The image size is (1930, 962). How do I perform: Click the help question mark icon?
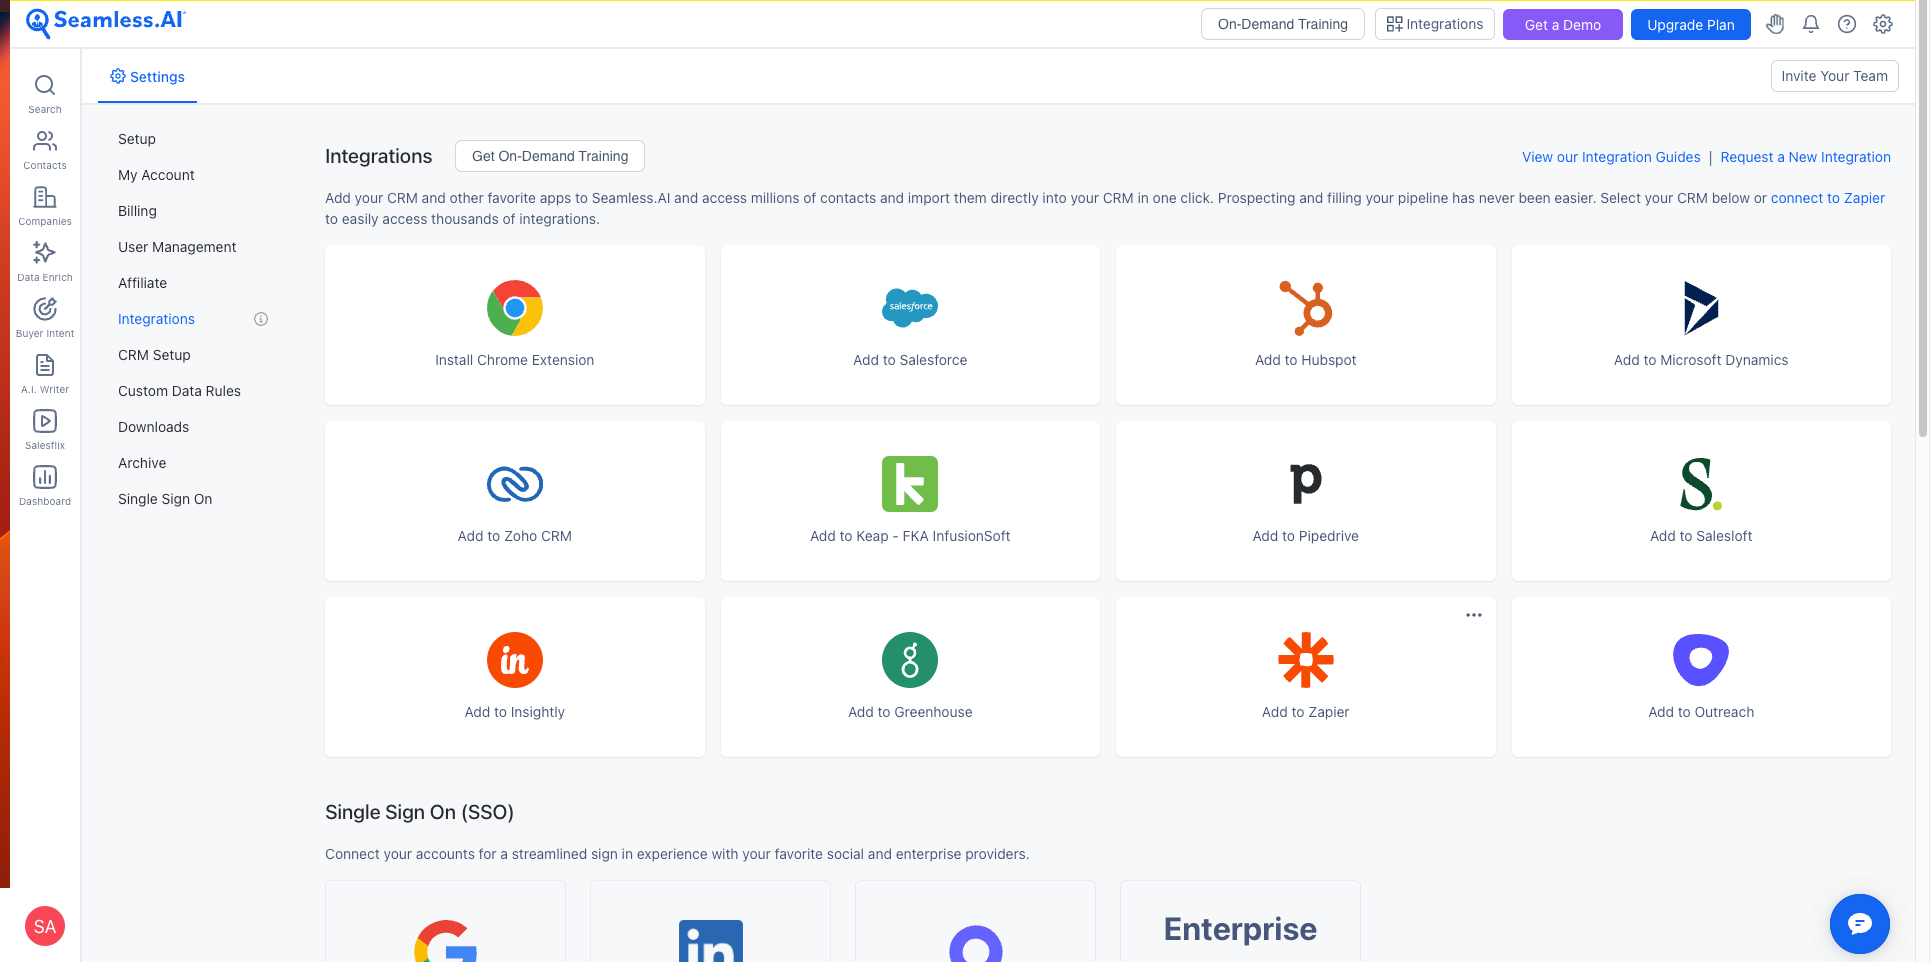(1847, 24)
